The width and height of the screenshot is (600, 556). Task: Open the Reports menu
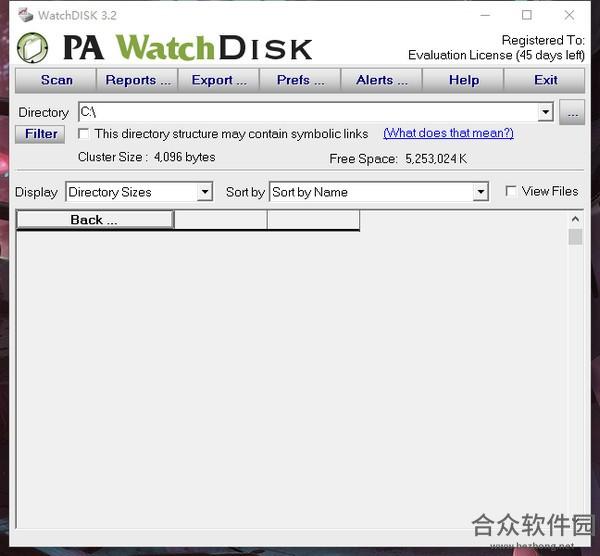pyautogui.click(x=137, y=80)
